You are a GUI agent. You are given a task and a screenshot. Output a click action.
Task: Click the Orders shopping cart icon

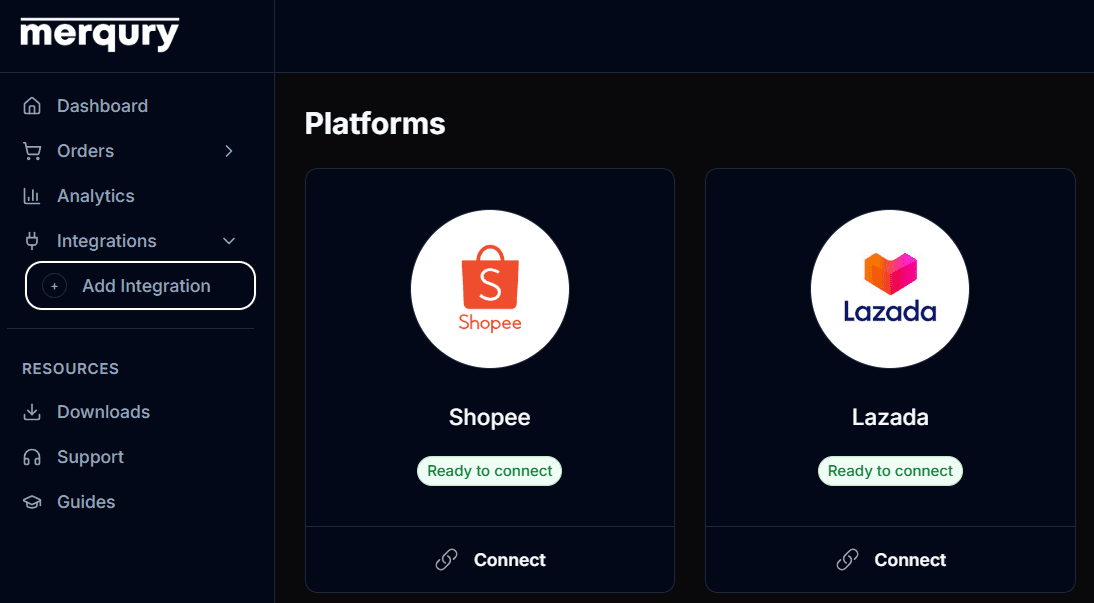[32, 151]
